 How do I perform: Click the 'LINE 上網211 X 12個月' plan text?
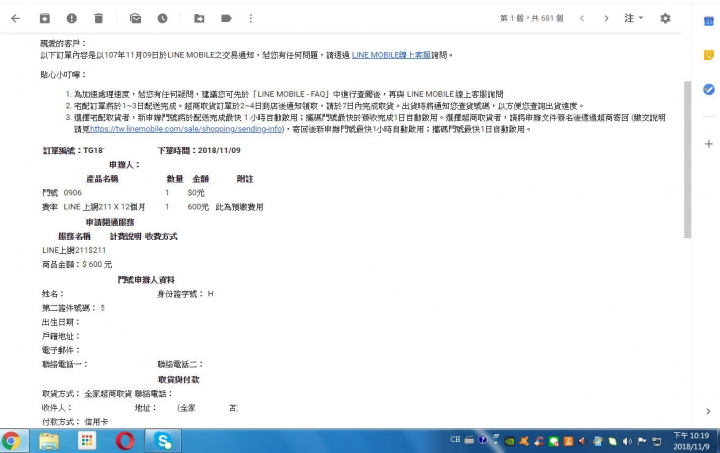(104, 207)
